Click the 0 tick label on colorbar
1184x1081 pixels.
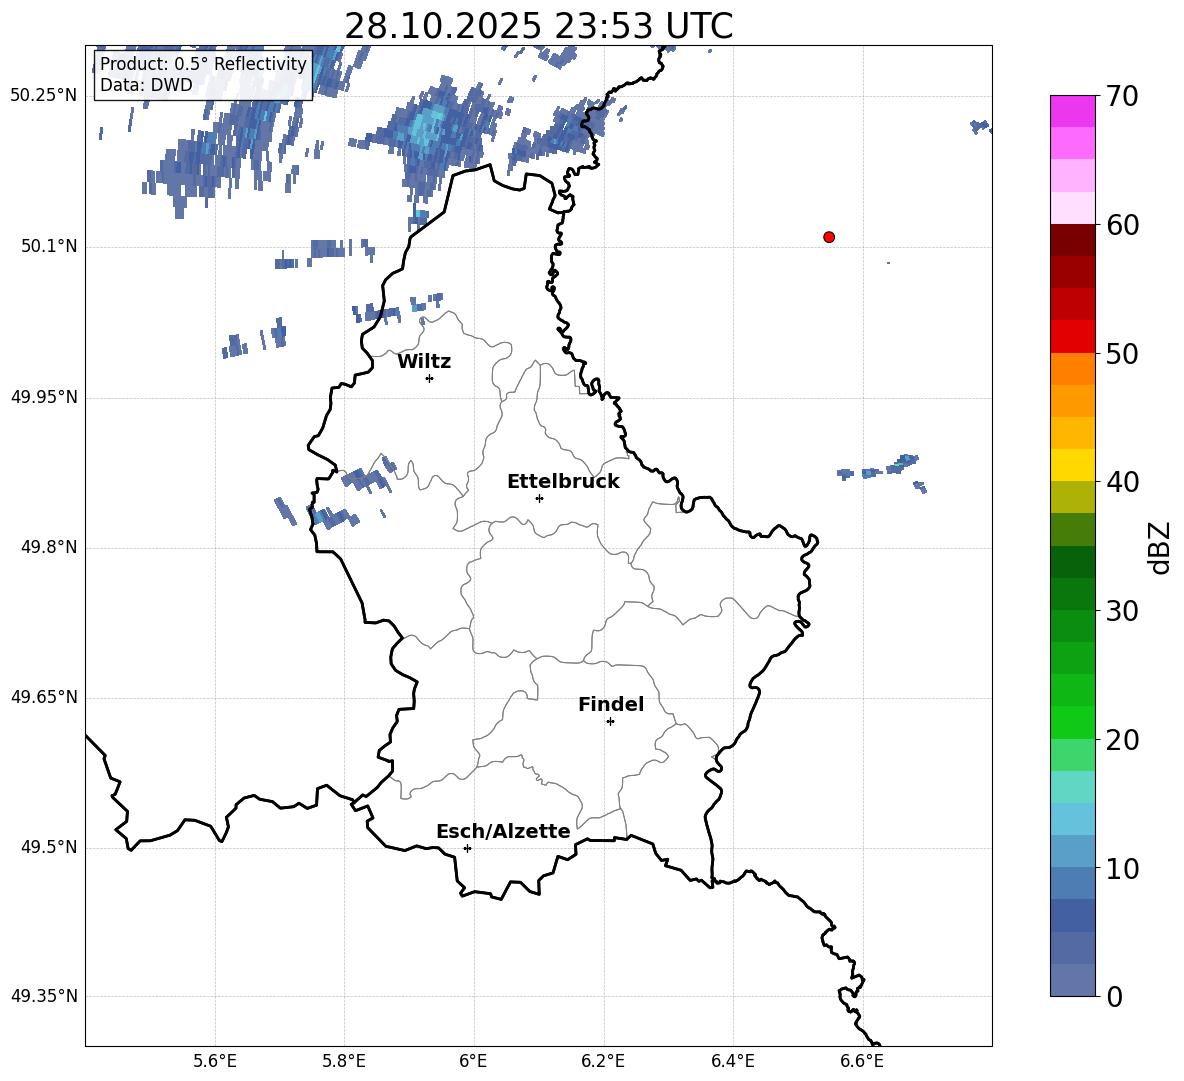point(1115,997)
